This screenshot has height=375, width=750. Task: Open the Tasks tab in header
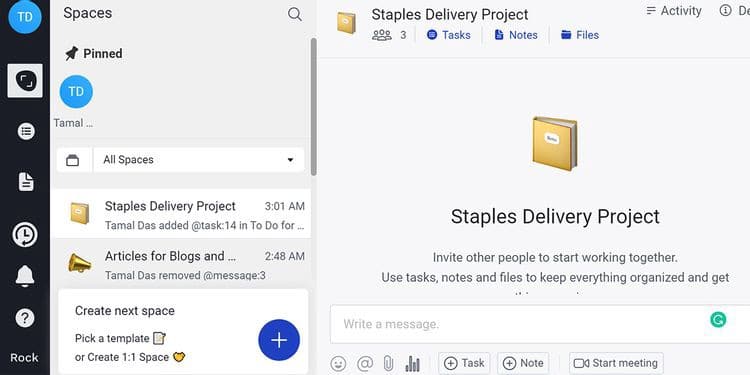point(448,35)
